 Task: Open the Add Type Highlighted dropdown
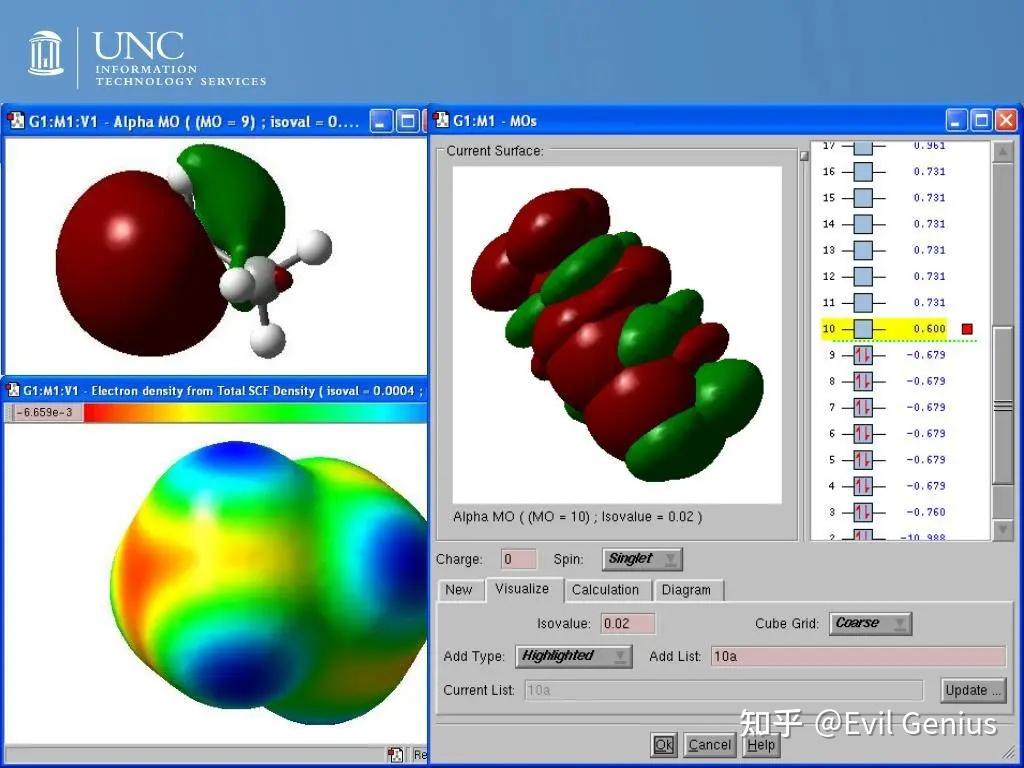click(x=573, y=656)
